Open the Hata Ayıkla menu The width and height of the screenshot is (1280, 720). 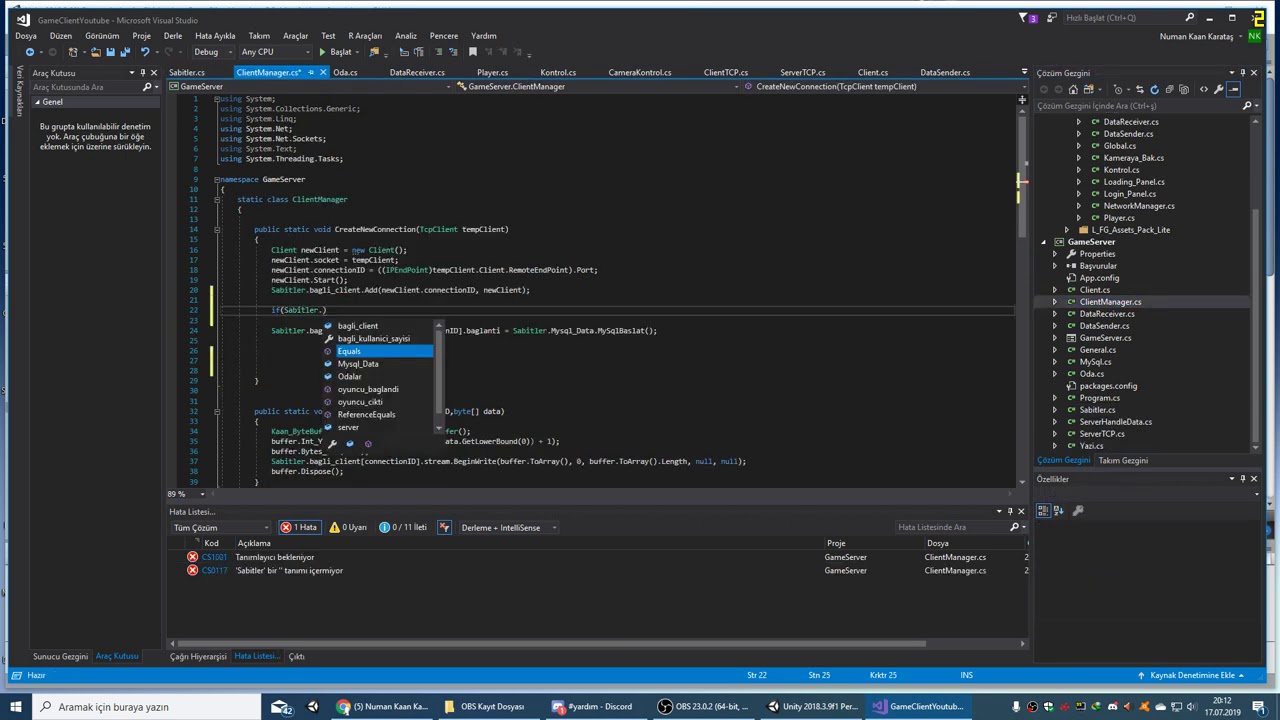pos(215,36)
